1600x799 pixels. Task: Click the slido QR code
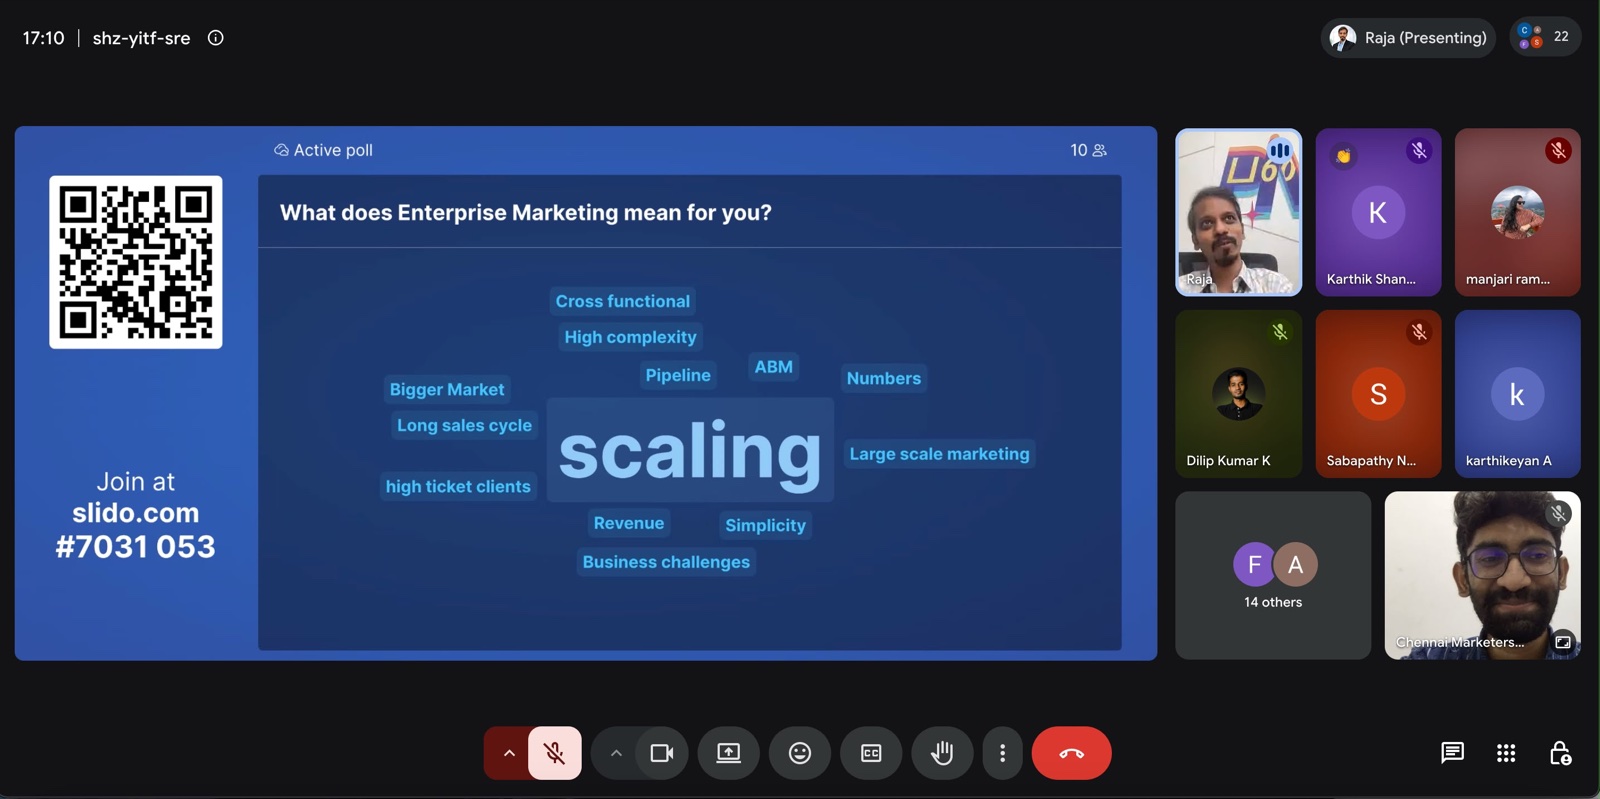[136, 262]
